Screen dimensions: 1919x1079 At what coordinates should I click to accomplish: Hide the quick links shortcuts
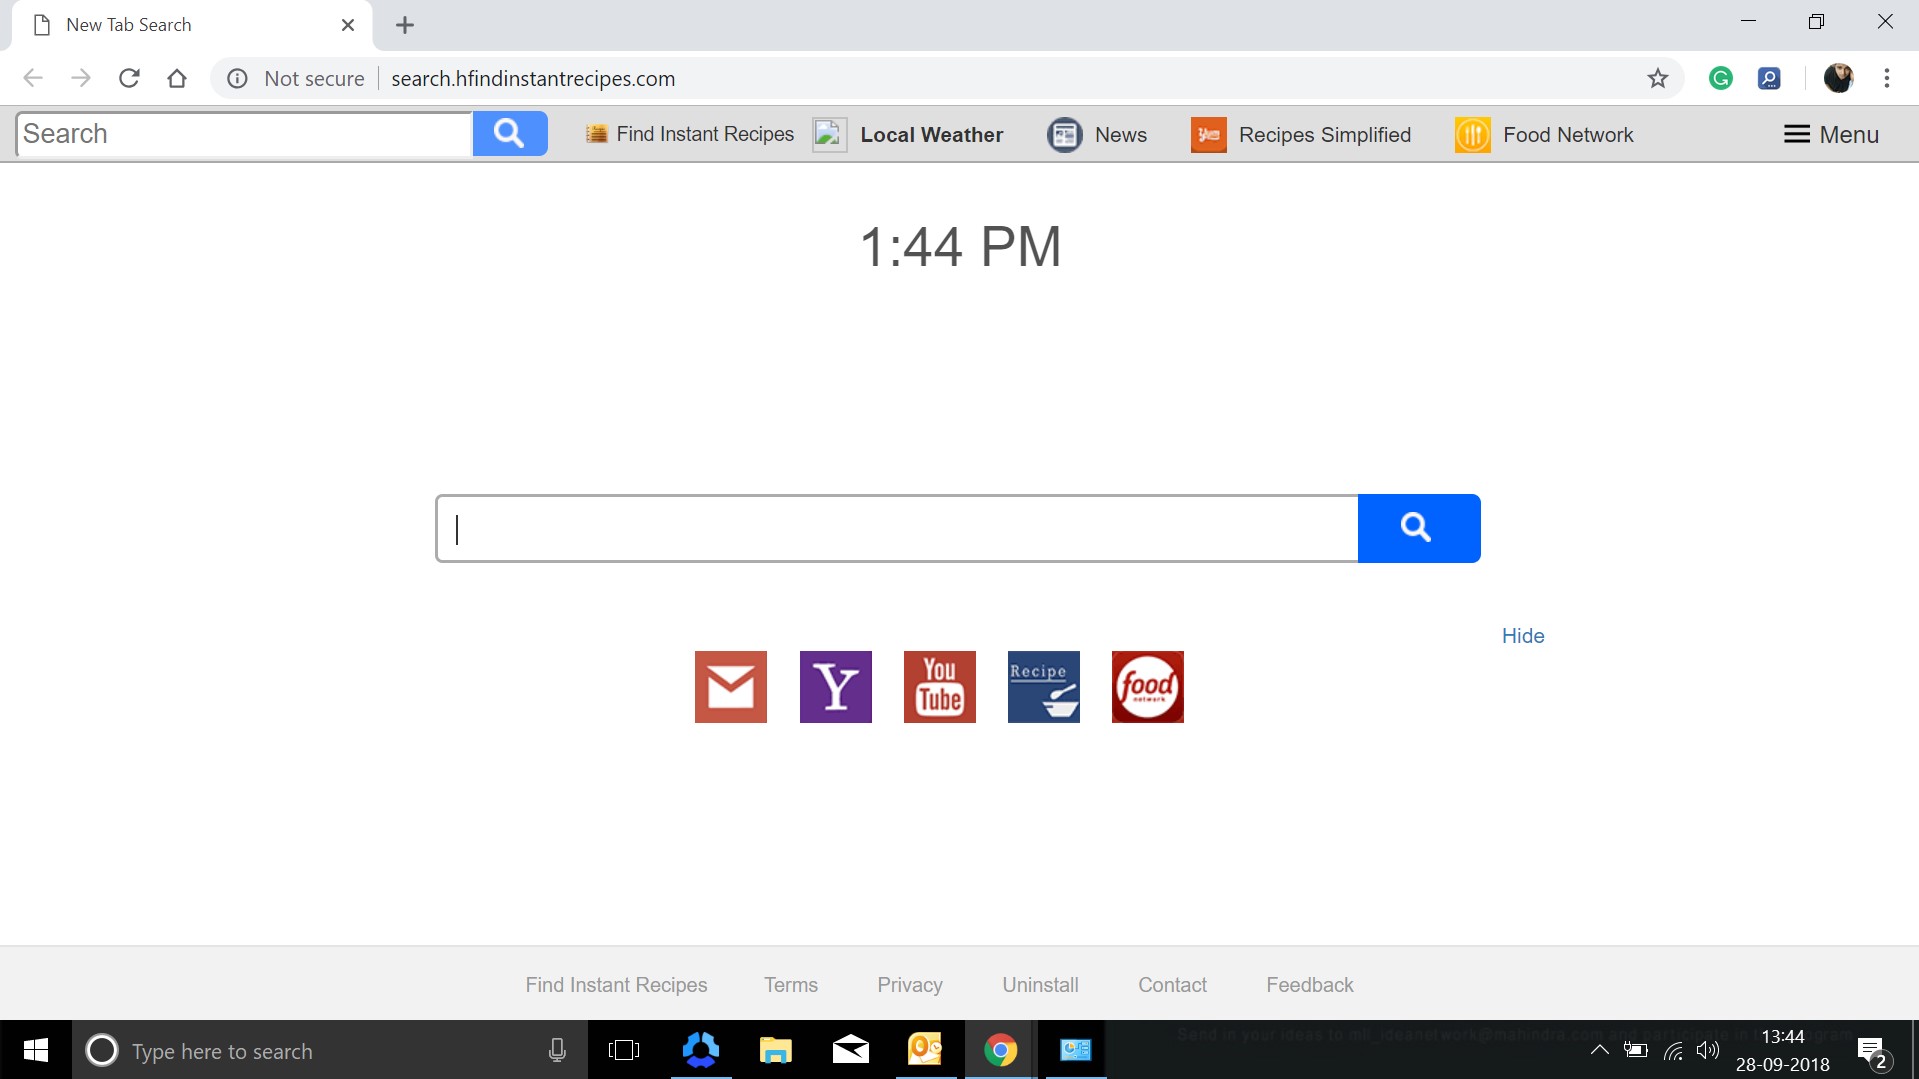(x=1521, y=635)
